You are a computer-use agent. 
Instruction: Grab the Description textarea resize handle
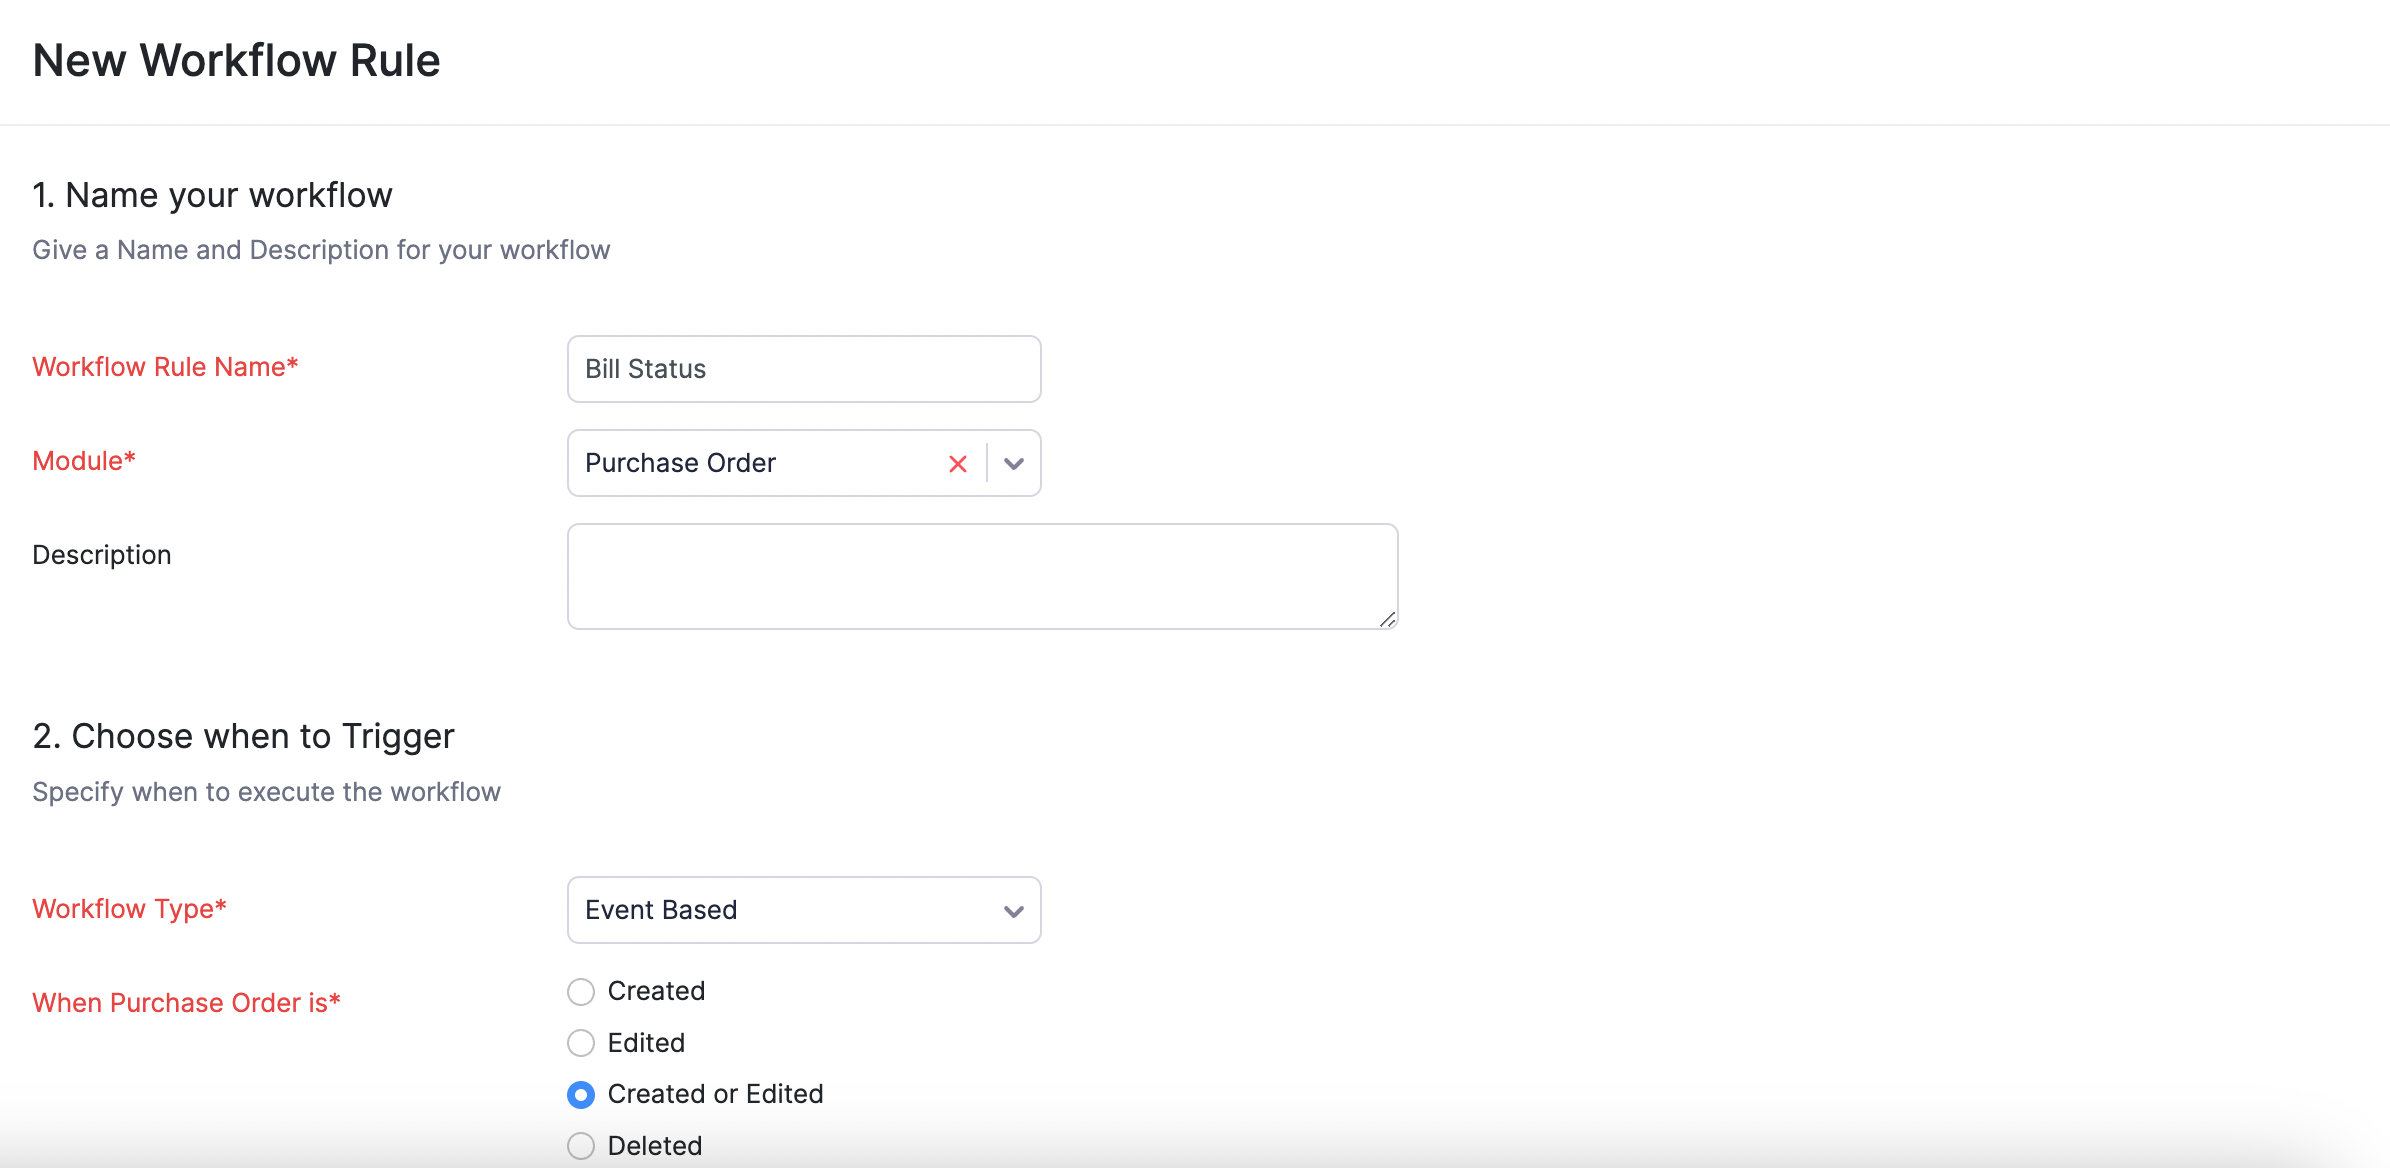click(x=1387, y=620)
